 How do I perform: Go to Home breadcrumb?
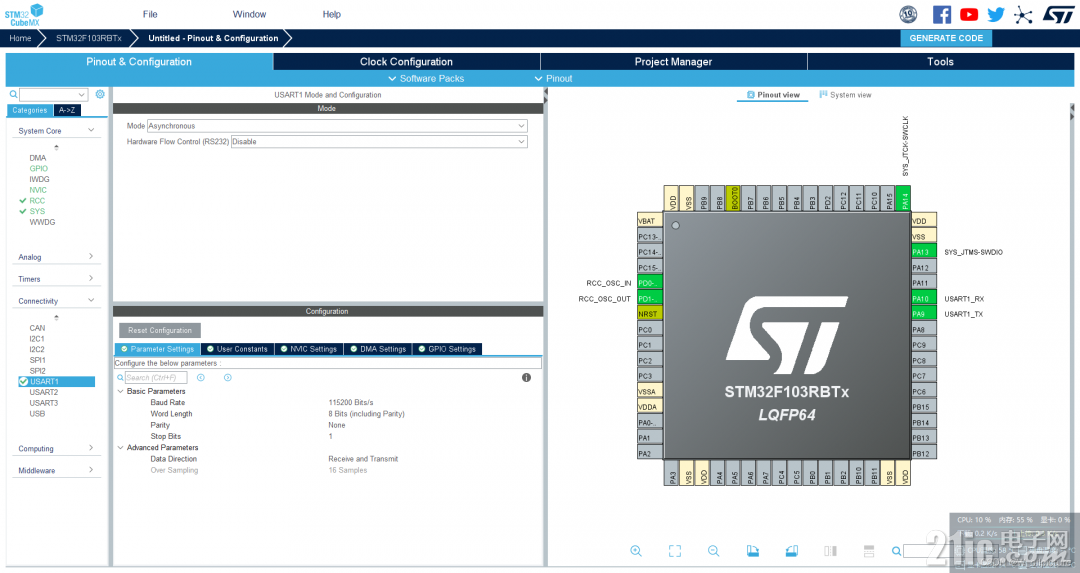click(20, 39)
